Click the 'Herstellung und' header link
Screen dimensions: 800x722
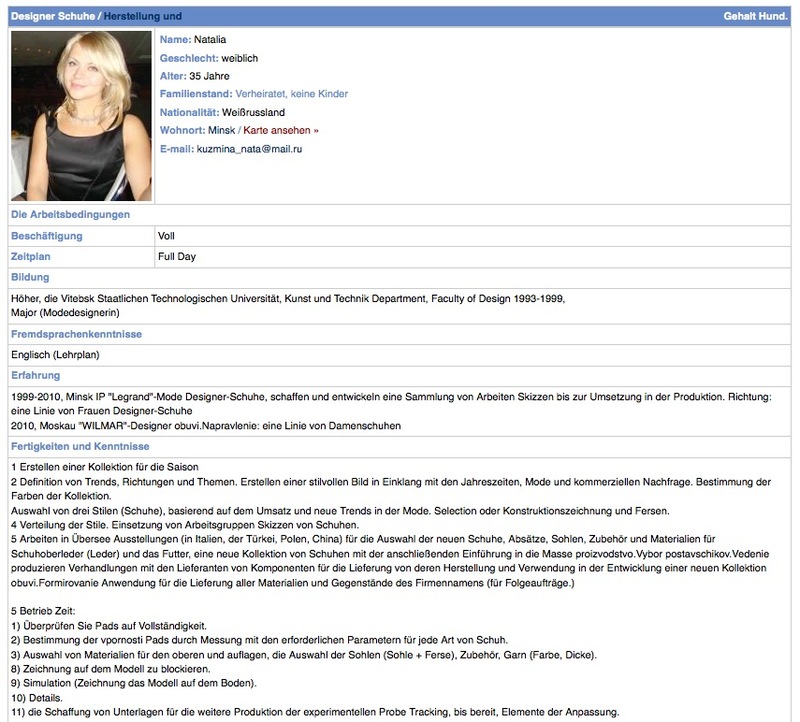142,16
